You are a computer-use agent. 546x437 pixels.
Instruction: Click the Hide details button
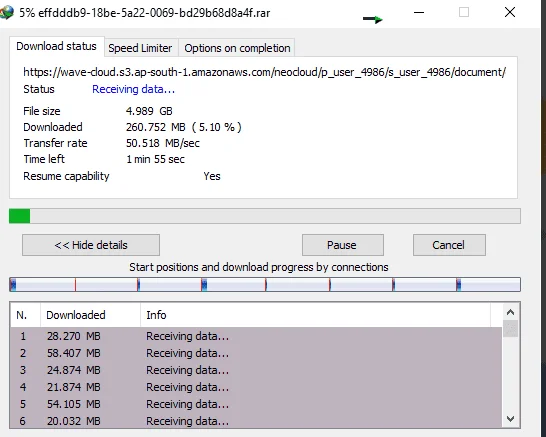point(91,245)
